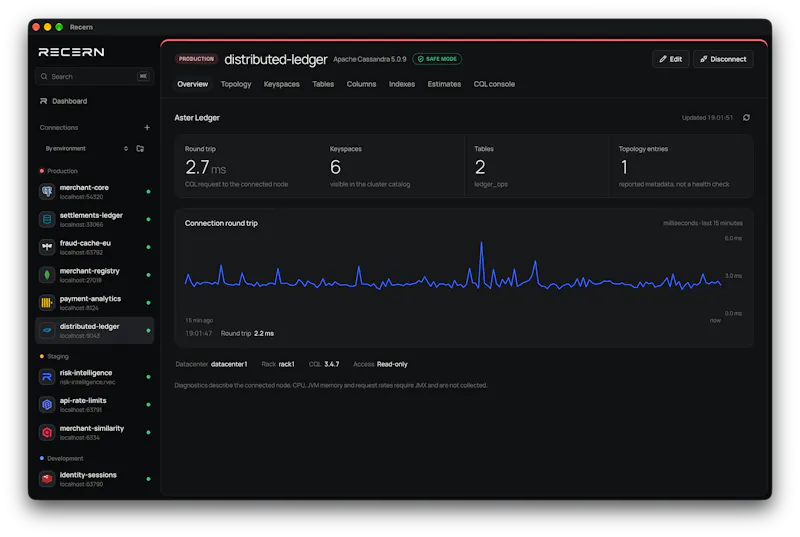The width and height of the screenshot is (800, 537).
Task: Click the highest spike in the round trip chart
Action: point(481,243)
